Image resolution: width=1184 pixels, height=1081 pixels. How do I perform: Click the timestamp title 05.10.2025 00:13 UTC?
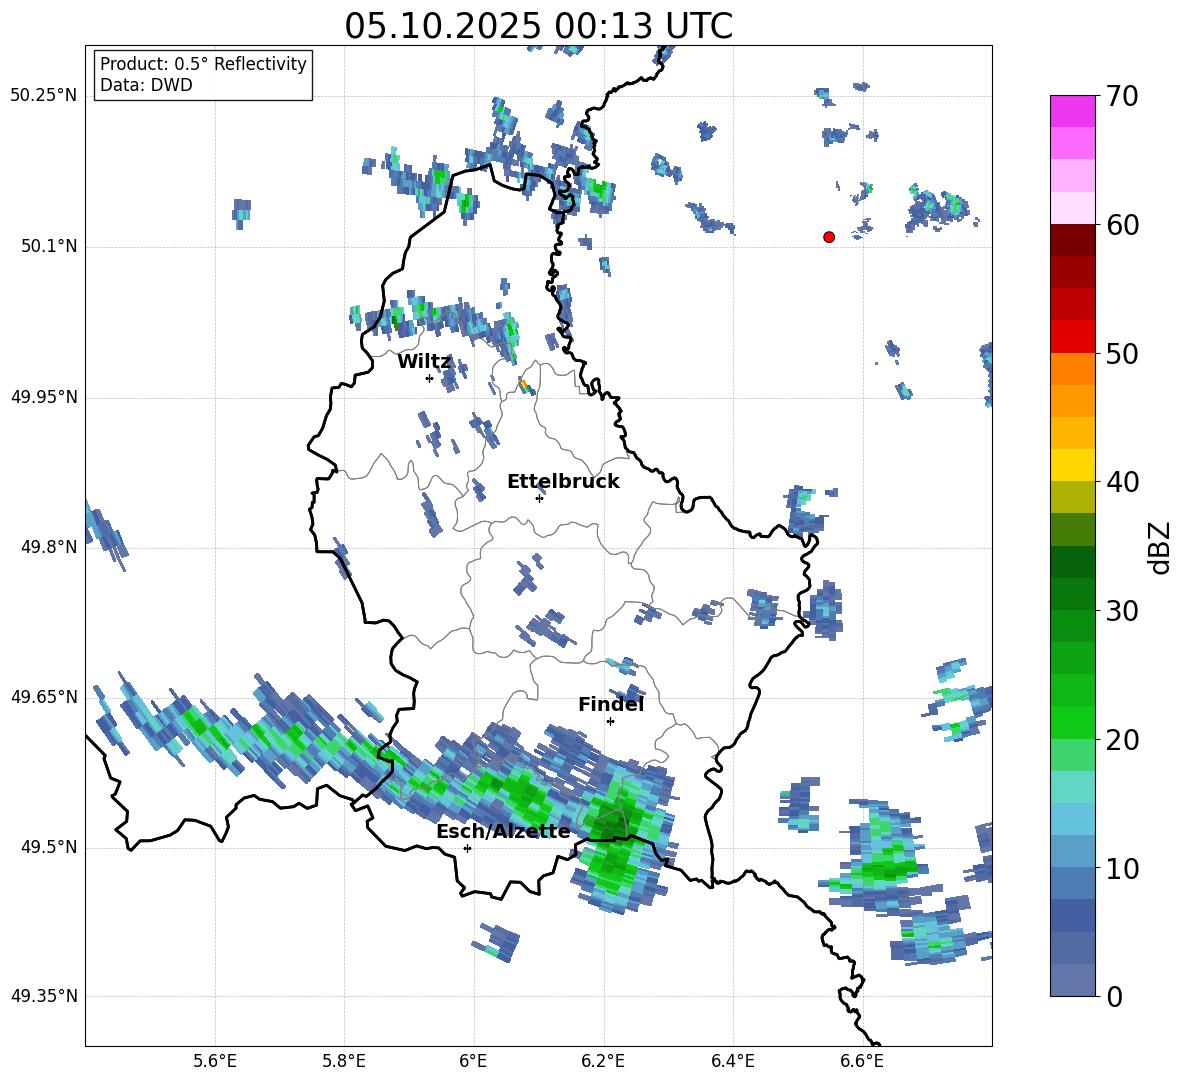538,26
